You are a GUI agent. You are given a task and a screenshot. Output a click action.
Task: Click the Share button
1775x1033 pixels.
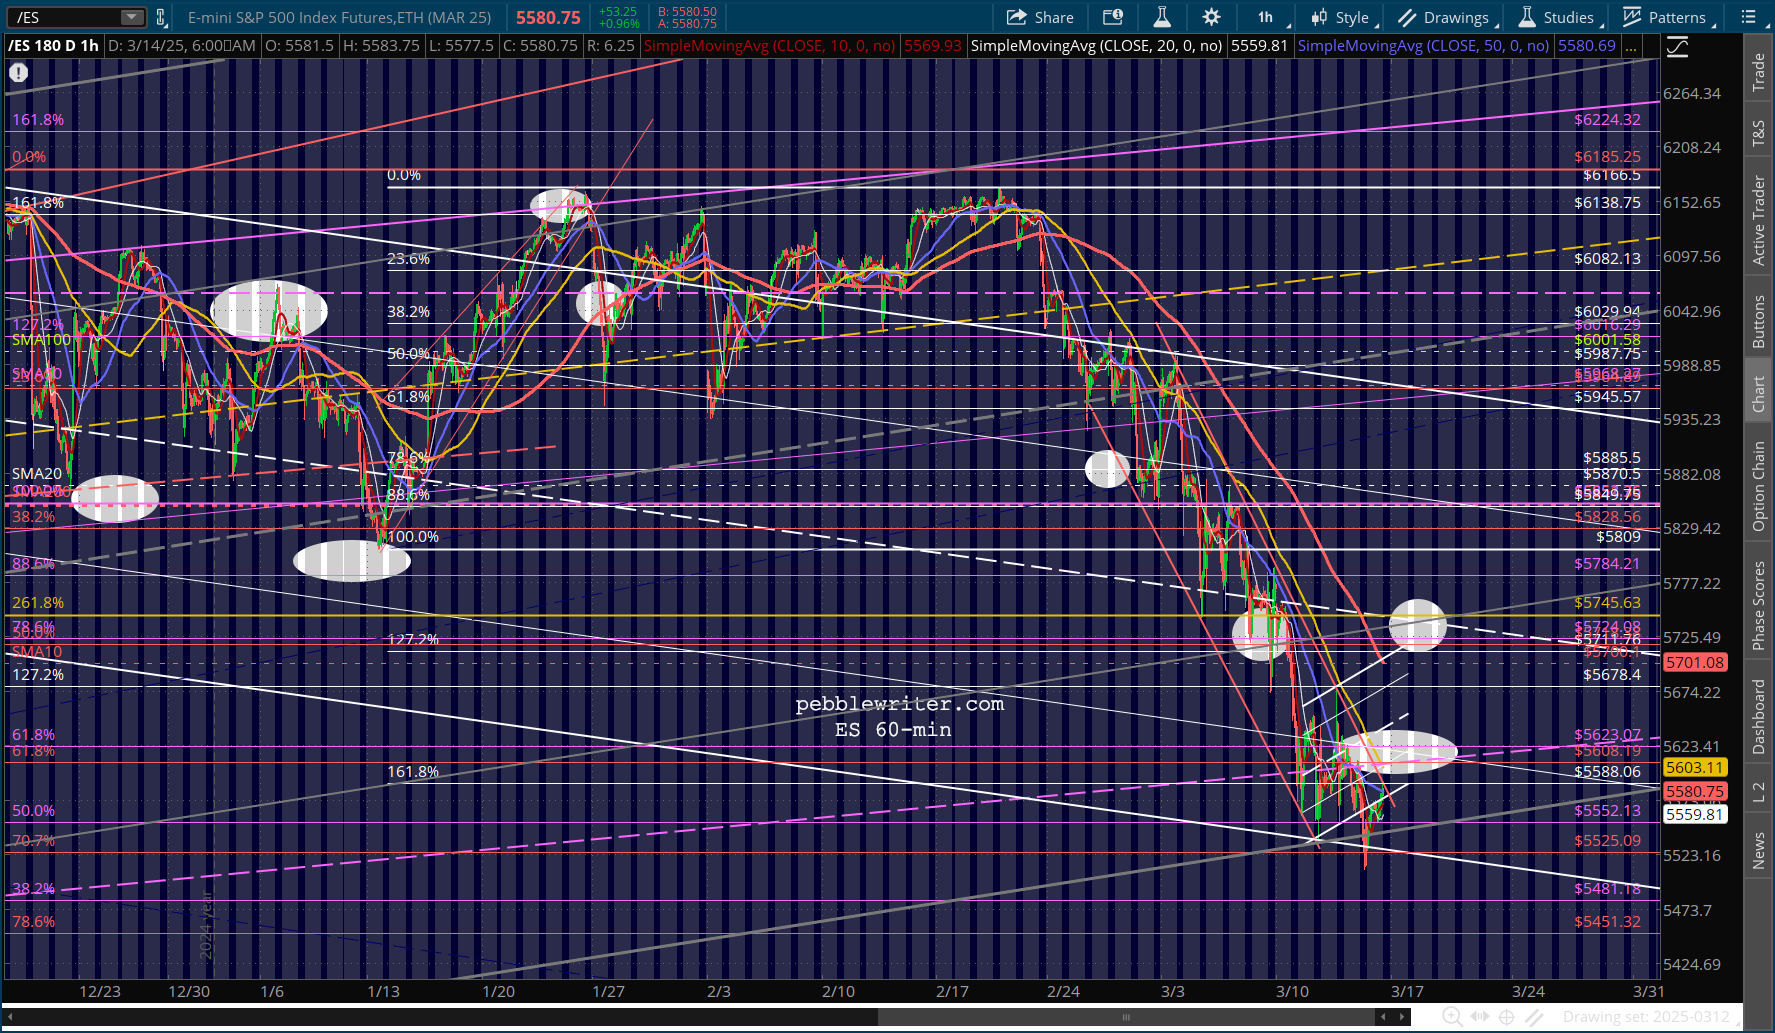coord(1040,17)
